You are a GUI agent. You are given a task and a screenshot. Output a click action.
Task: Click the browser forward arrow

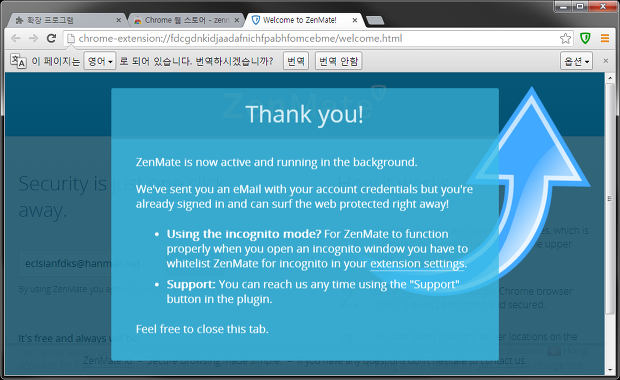(x=33, y=38)
